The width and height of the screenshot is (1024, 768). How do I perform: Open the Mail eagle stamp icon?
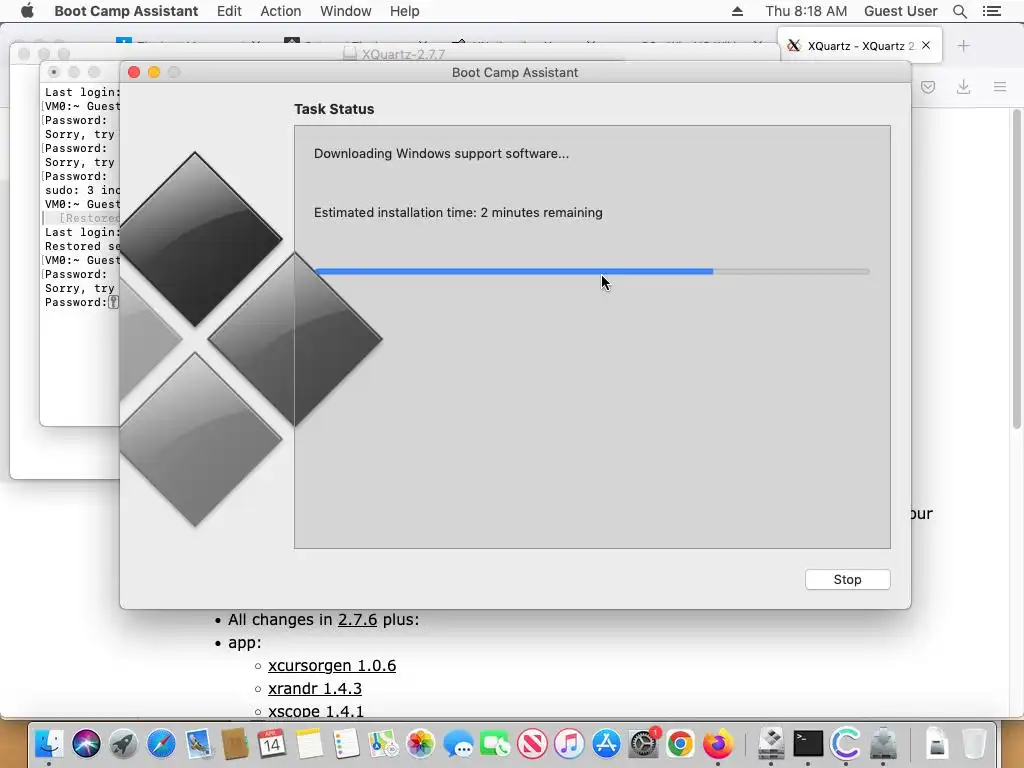pyautogui.click(x=198, y=744)
